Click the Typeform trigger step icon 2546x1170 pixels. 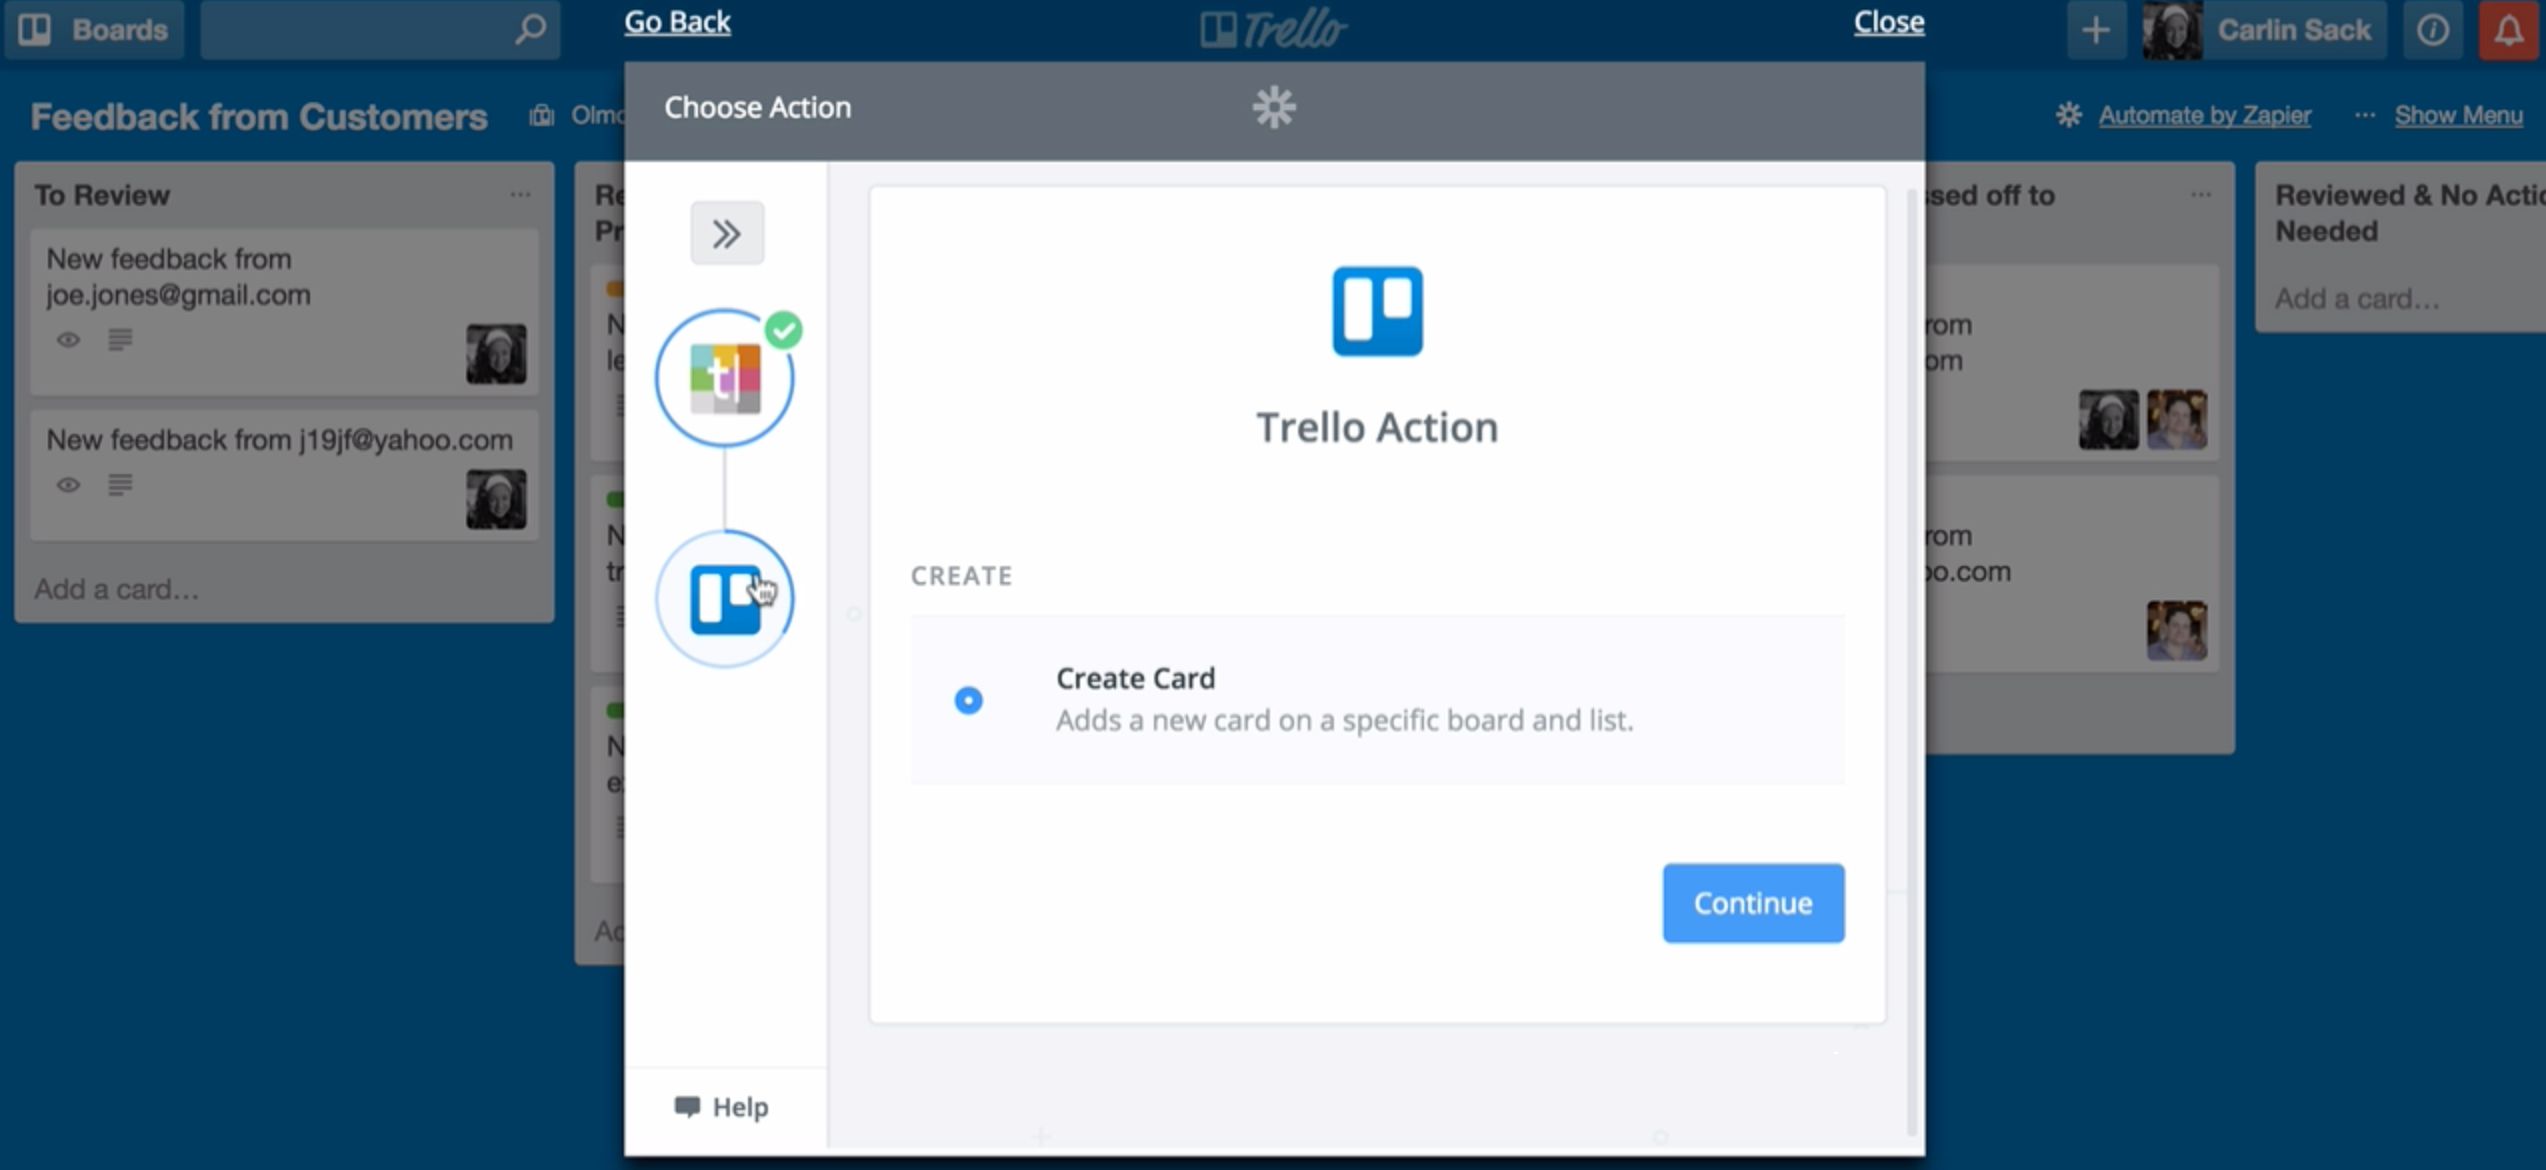pos(725,378)
